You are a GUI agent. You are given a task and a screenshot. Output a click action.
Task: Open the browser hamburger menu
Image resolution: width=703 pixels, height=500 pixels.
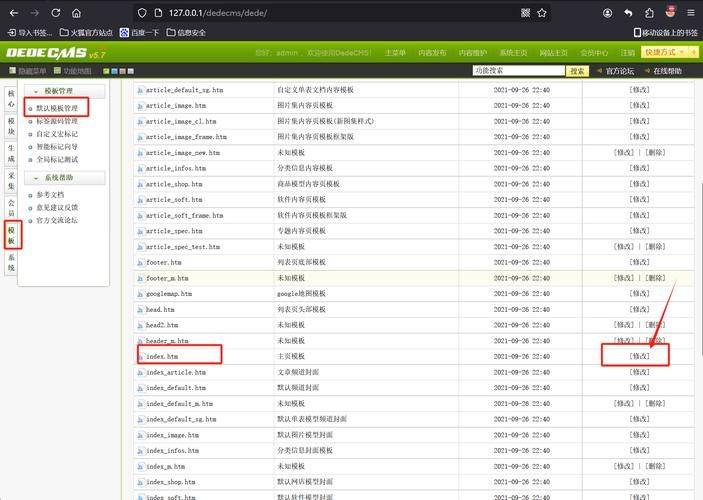click(689, 13)
